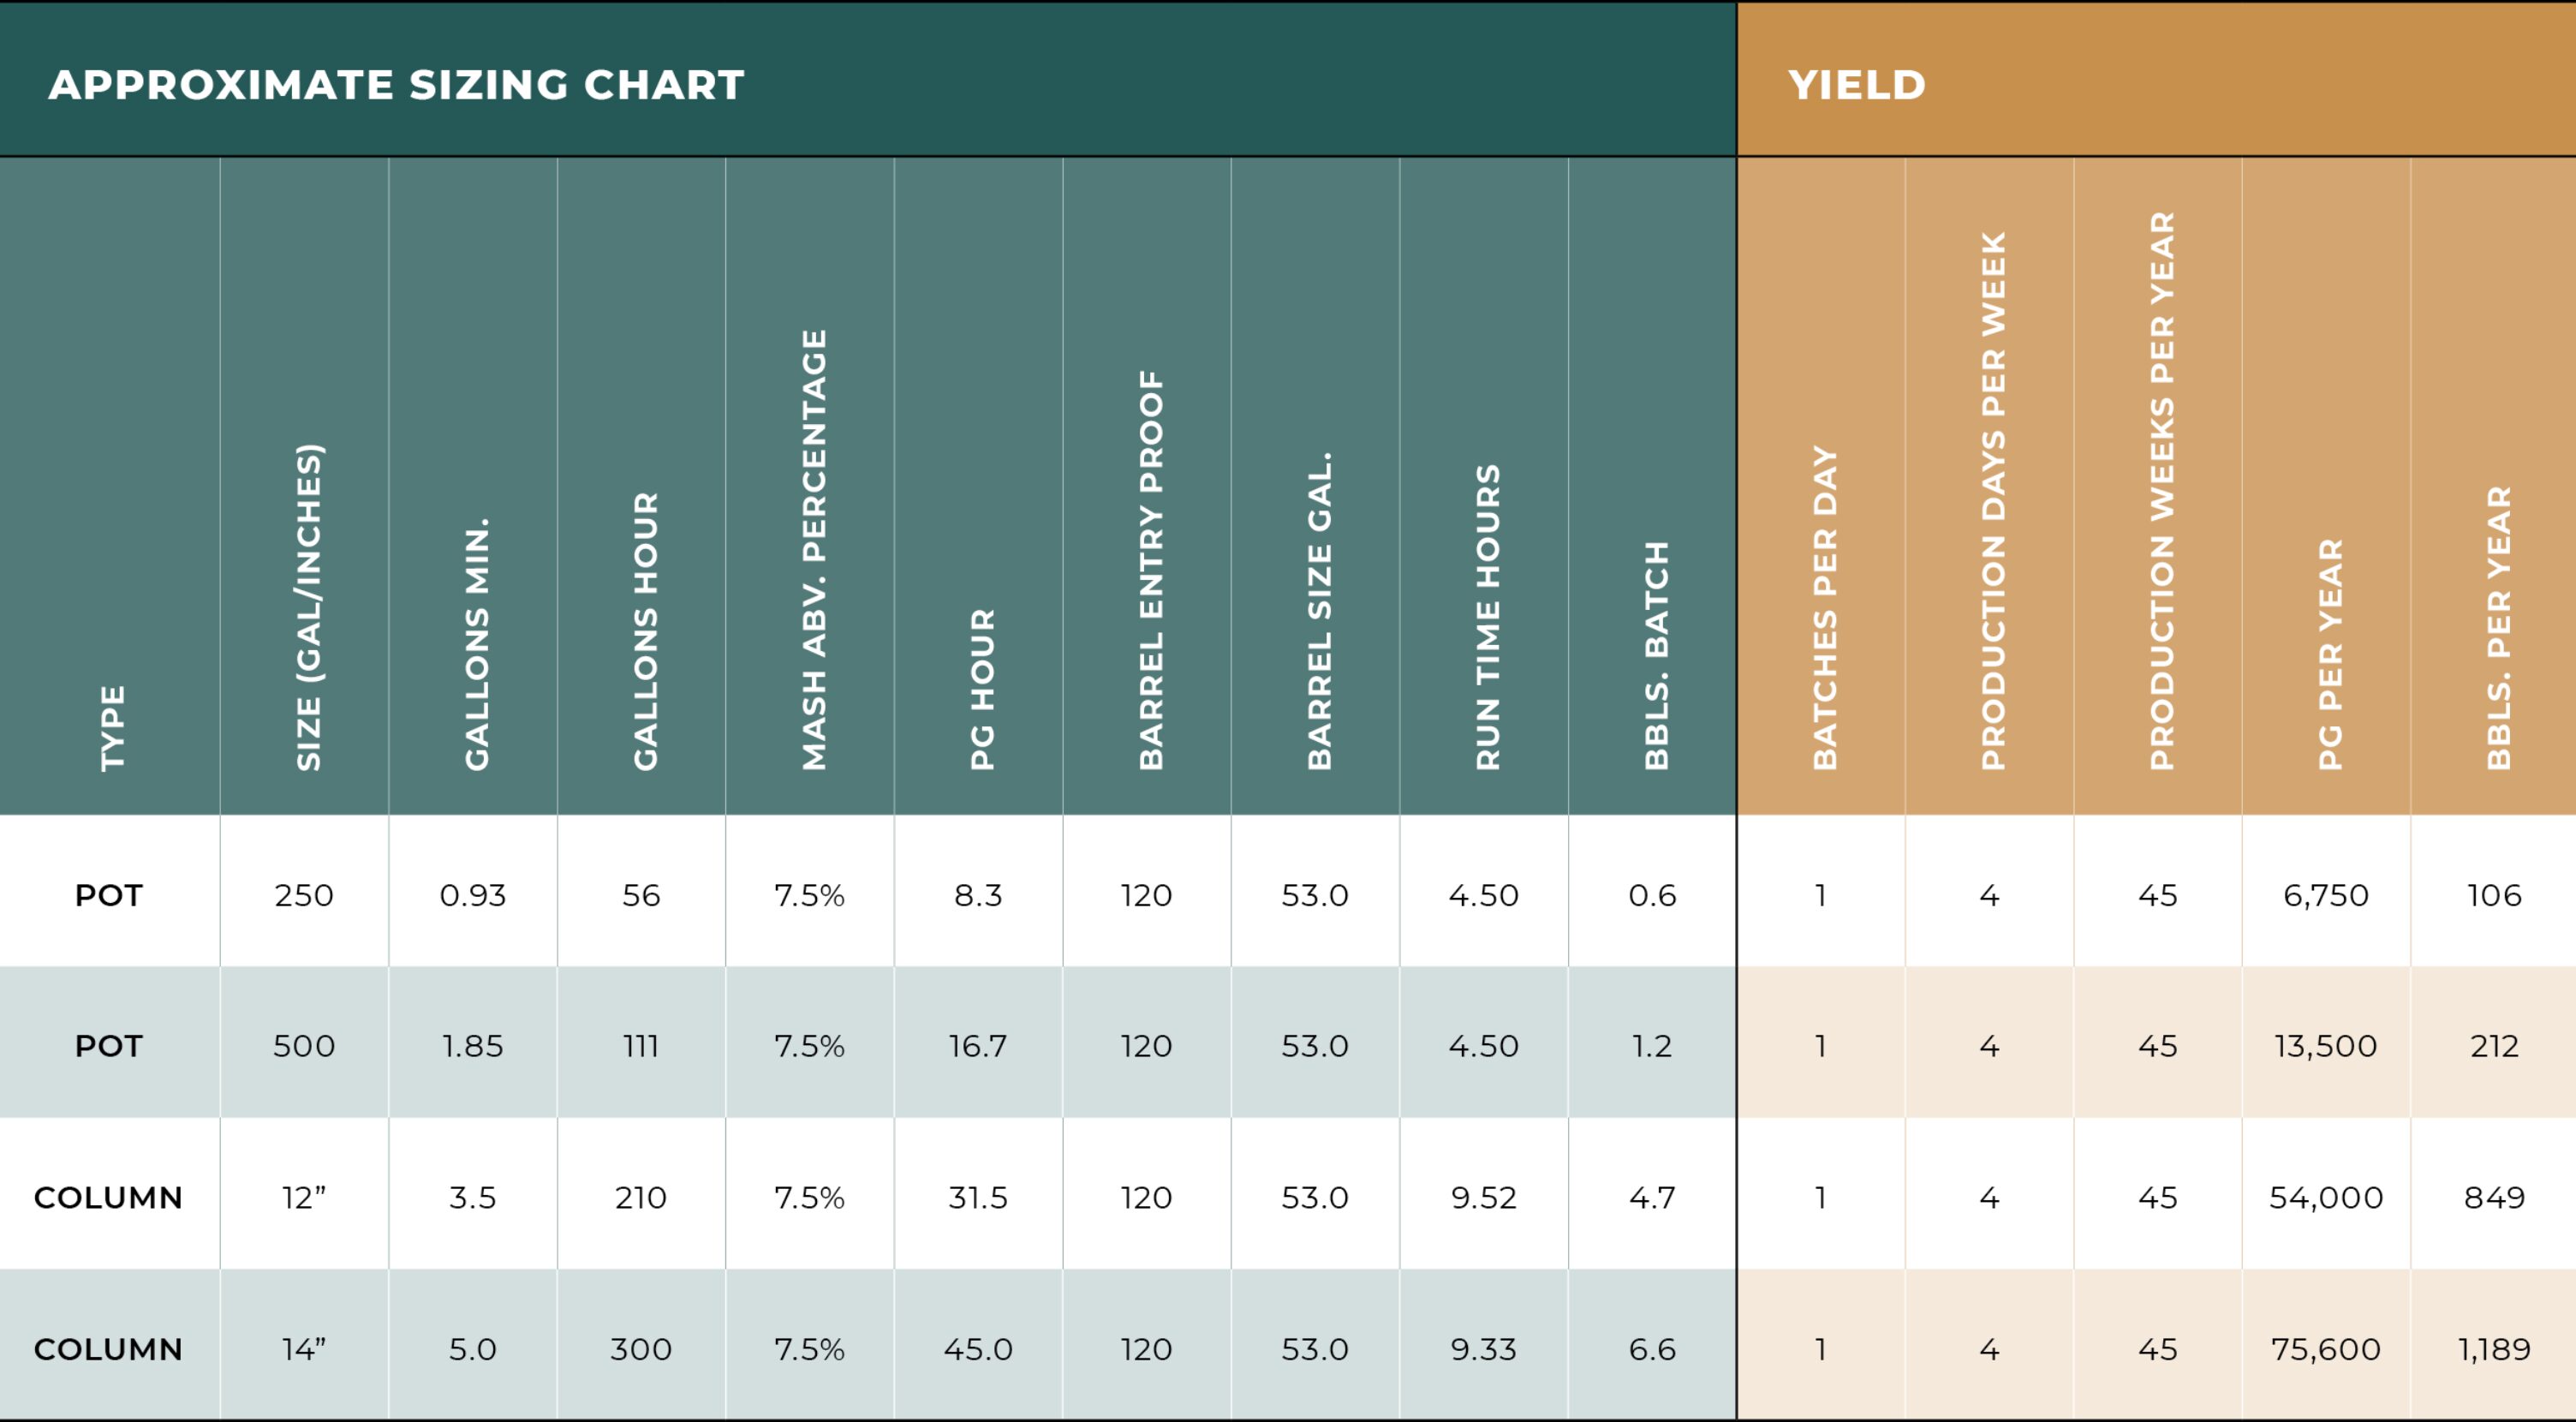Select the 0.93 gallons per minute cell
The image size is (2576, 1422).
473,895
